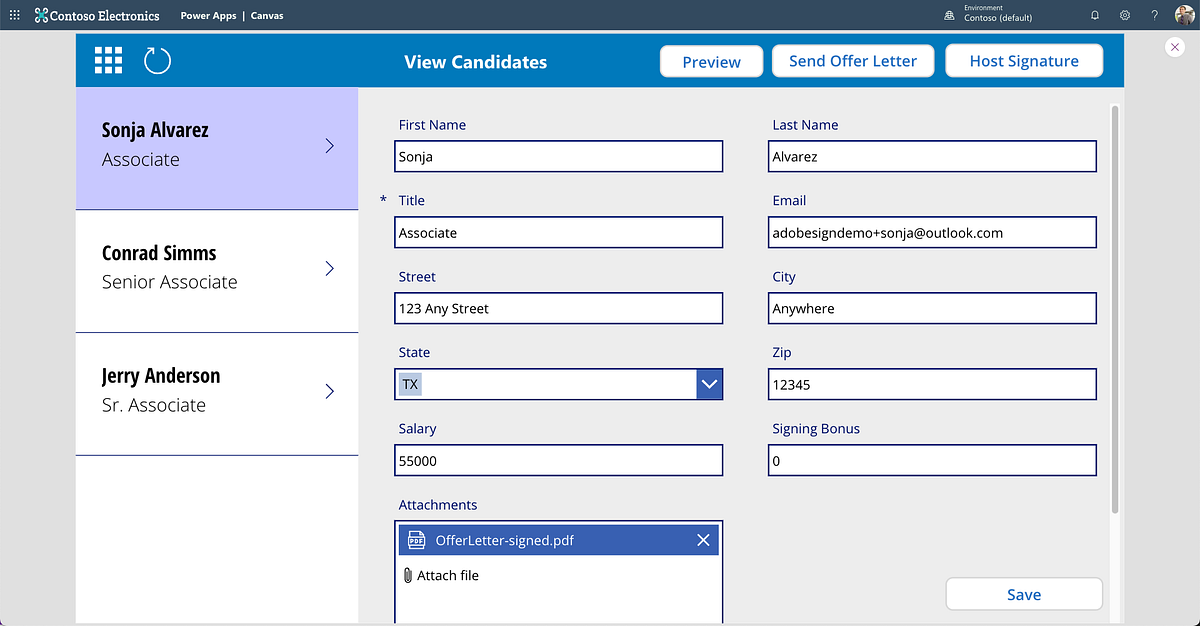Screen dimensions: 1200x626
Task: Click the Host Signature button
Action: pos(1024,60)
